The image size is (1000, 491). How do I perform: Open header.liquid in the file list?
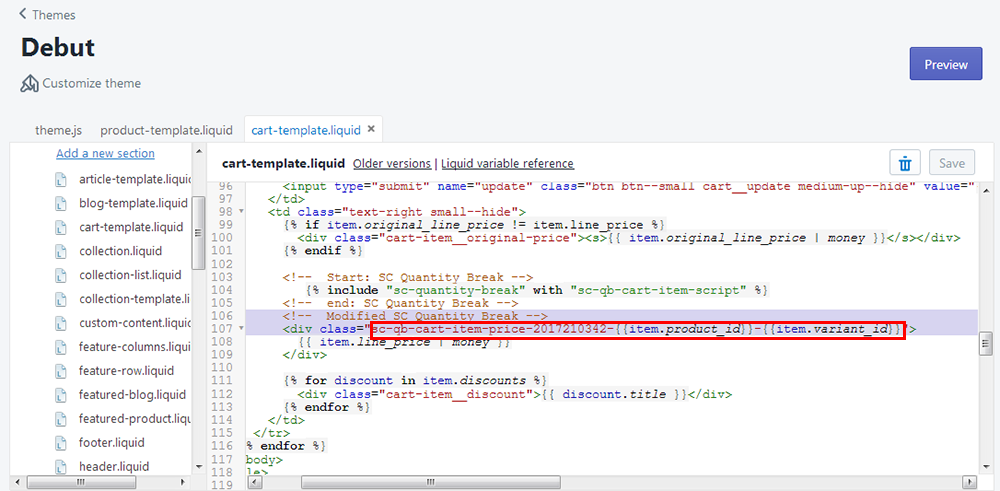coord(114,467)
